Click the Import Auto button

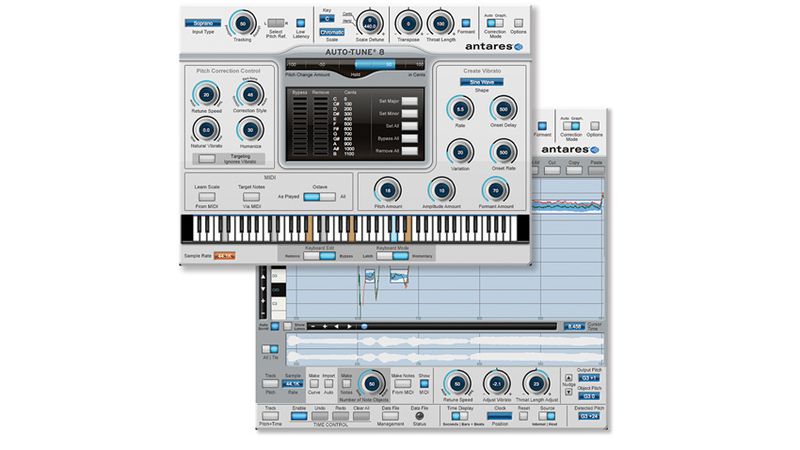[329, 384]
